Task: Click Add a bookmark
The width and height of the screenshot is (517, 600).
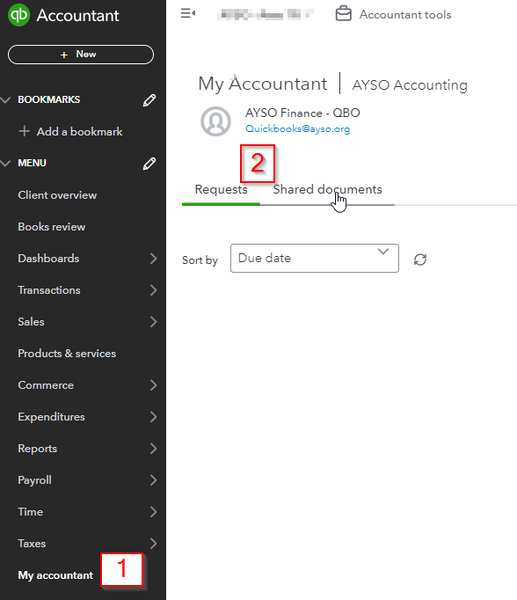Action: [x=70, y=132]
